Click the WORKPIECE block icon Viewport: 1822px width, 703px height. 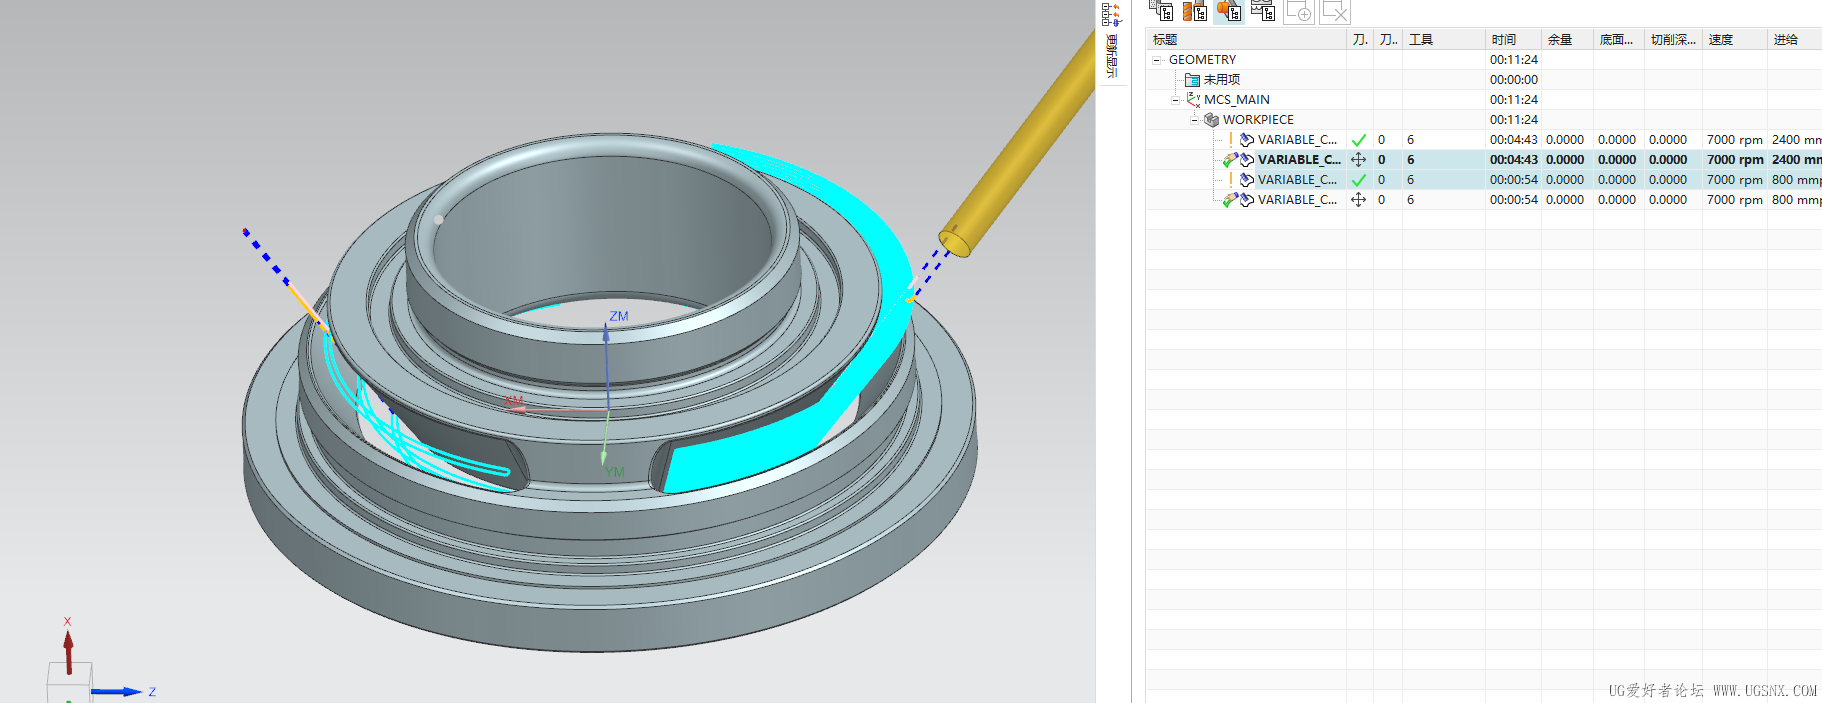[1211, 120]
